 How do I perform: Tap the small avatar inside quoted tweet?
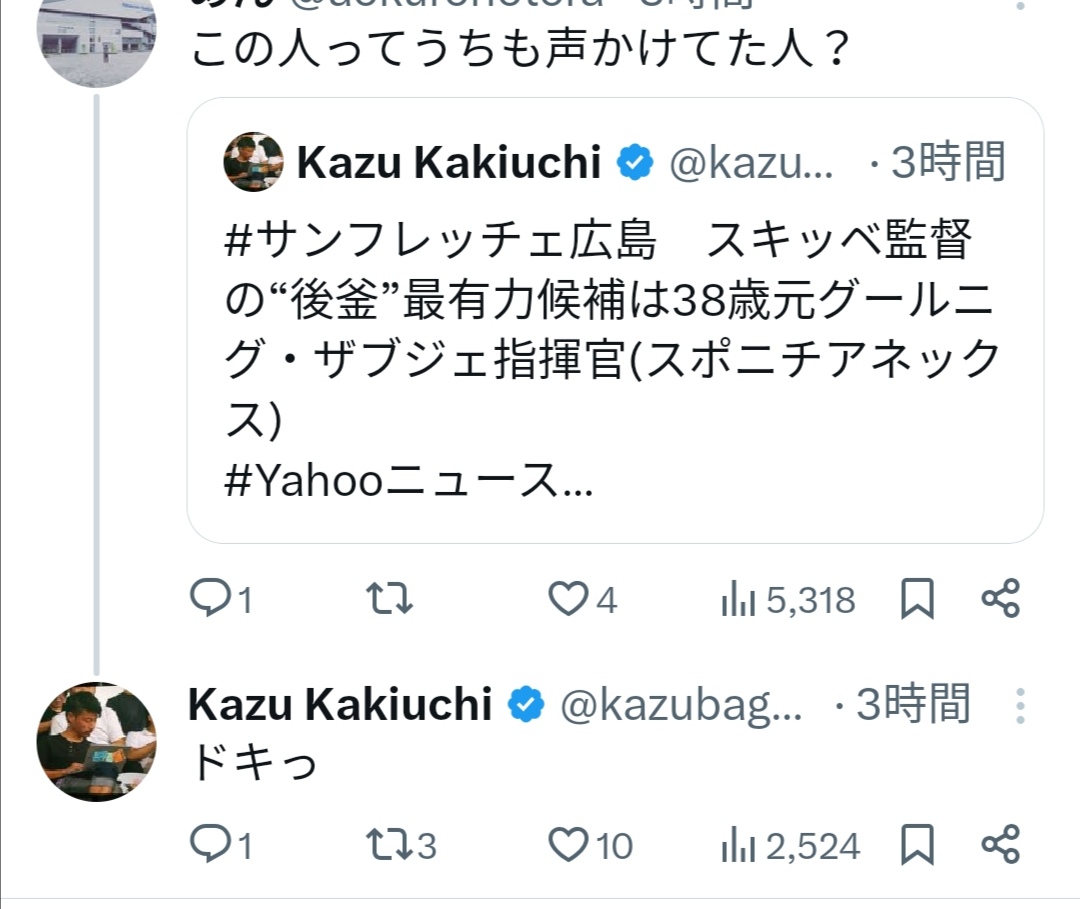click(x=254, y=162)
